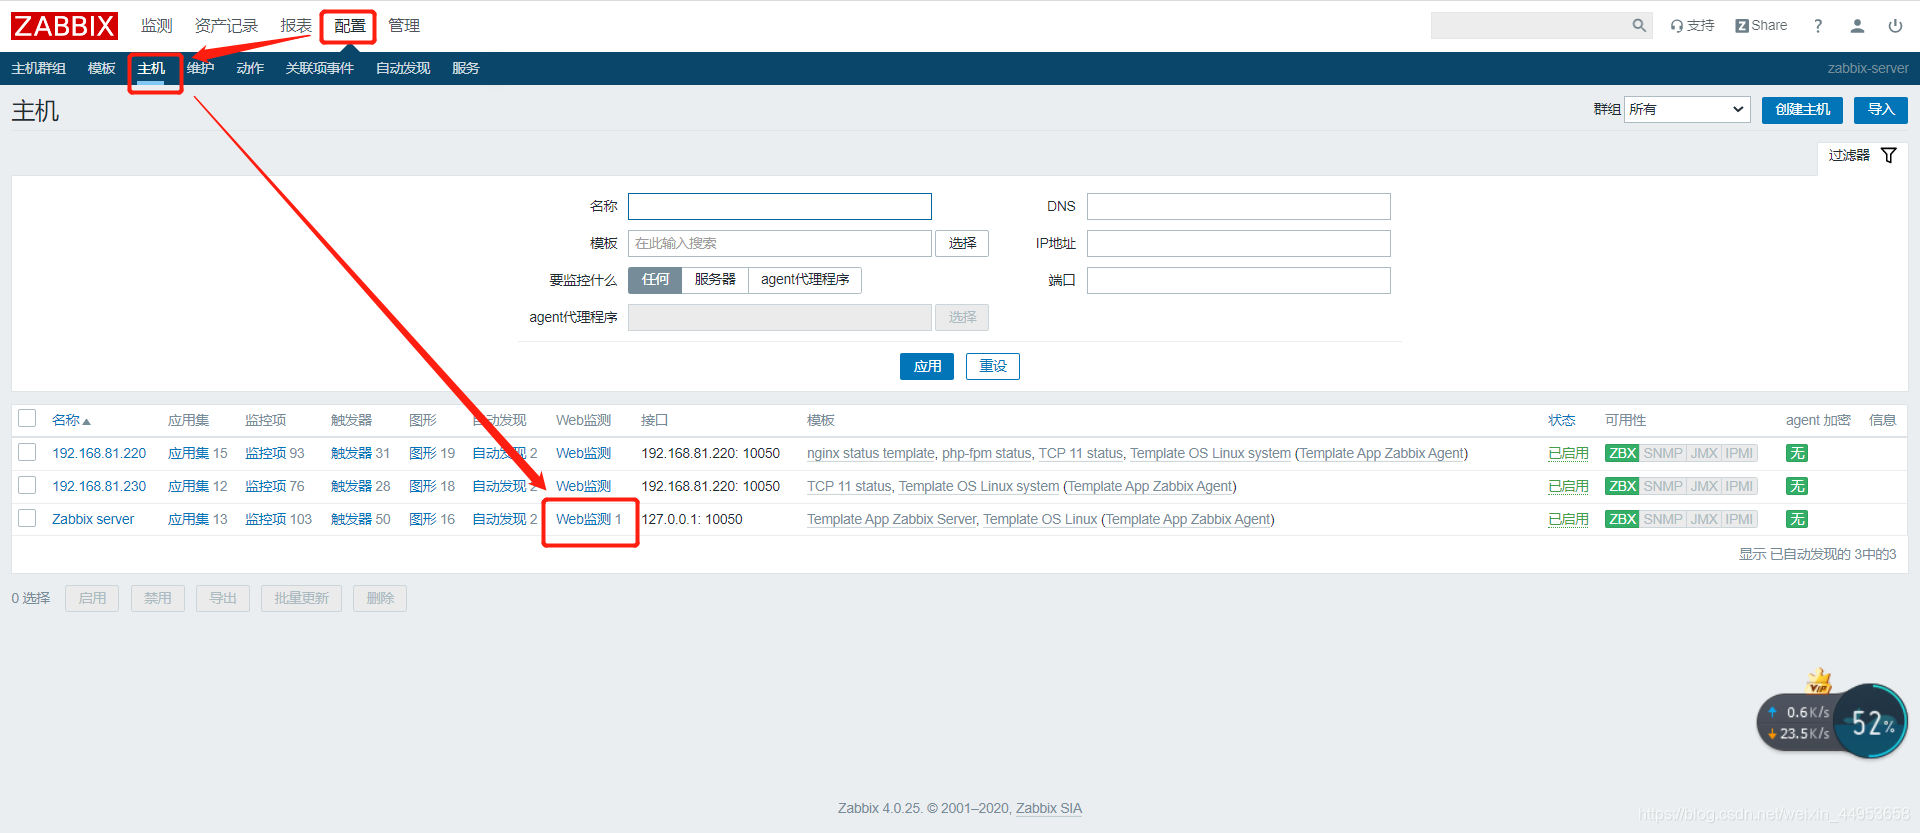Screen dimensions: 1920x833
Task: Apply the filter with 应用
Action: 927,367
